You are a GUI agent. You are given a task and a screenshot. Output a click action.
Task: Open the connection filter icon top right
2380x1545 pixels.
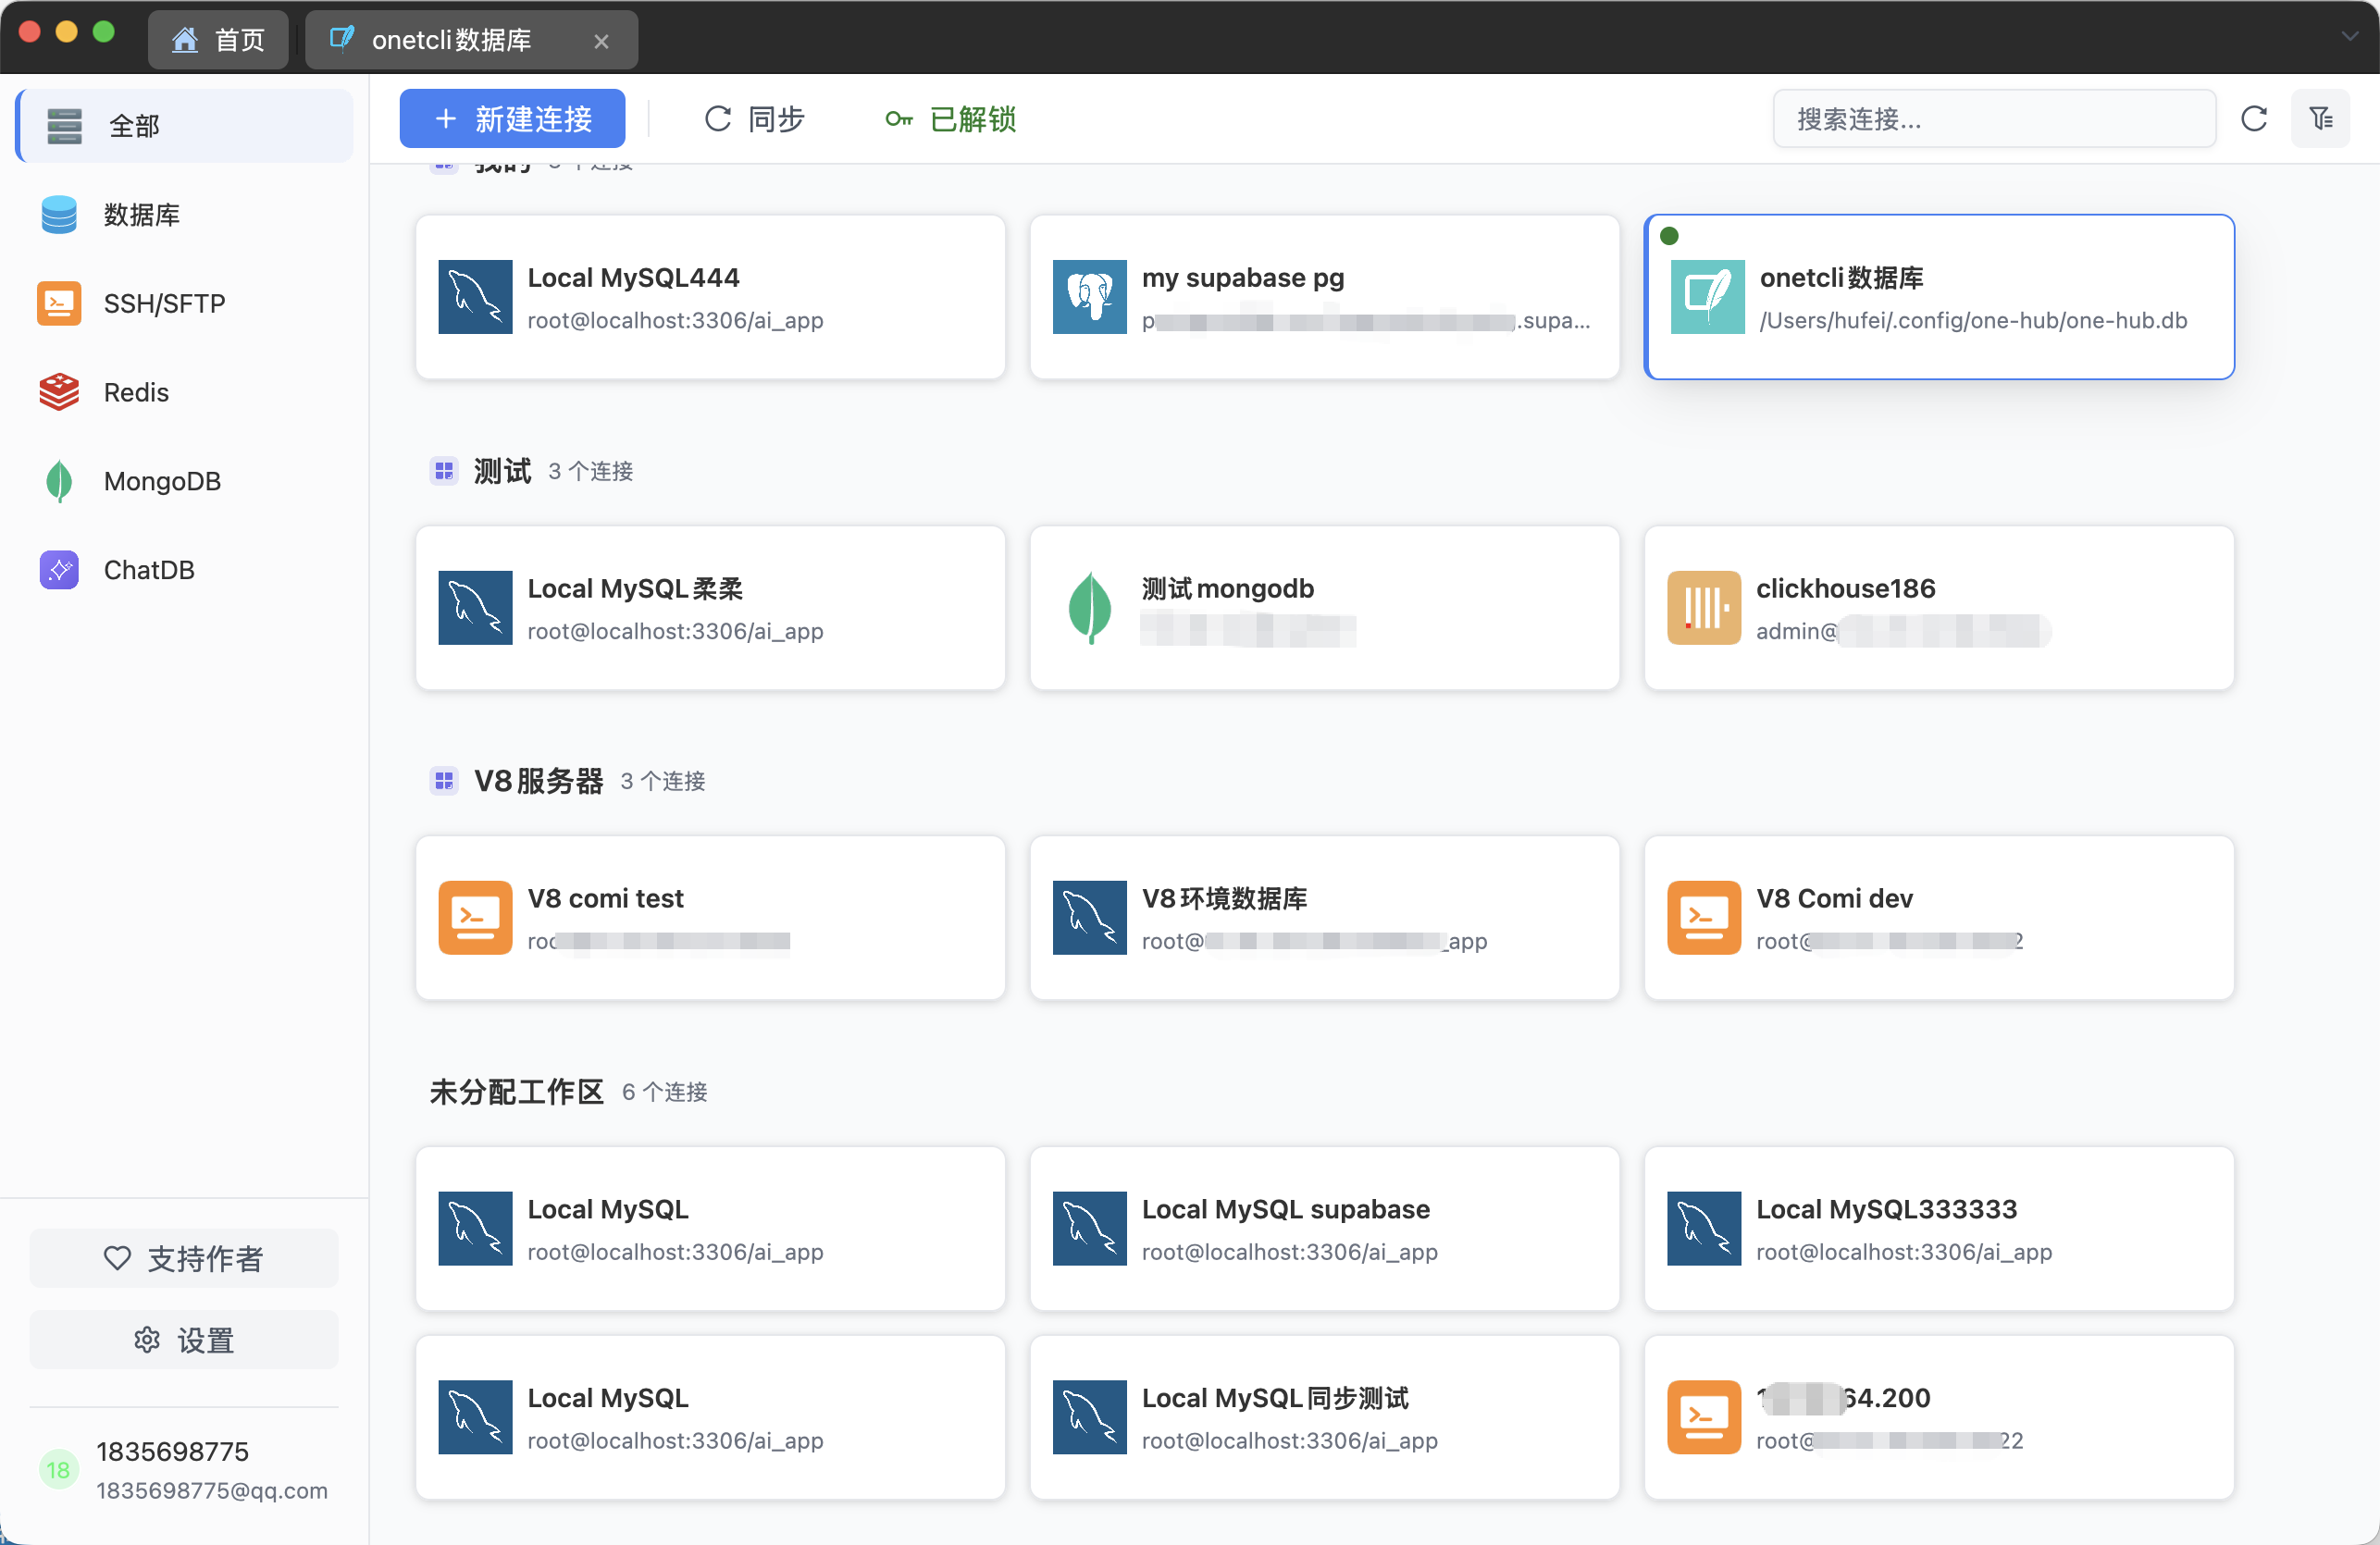coord(2323,118)
